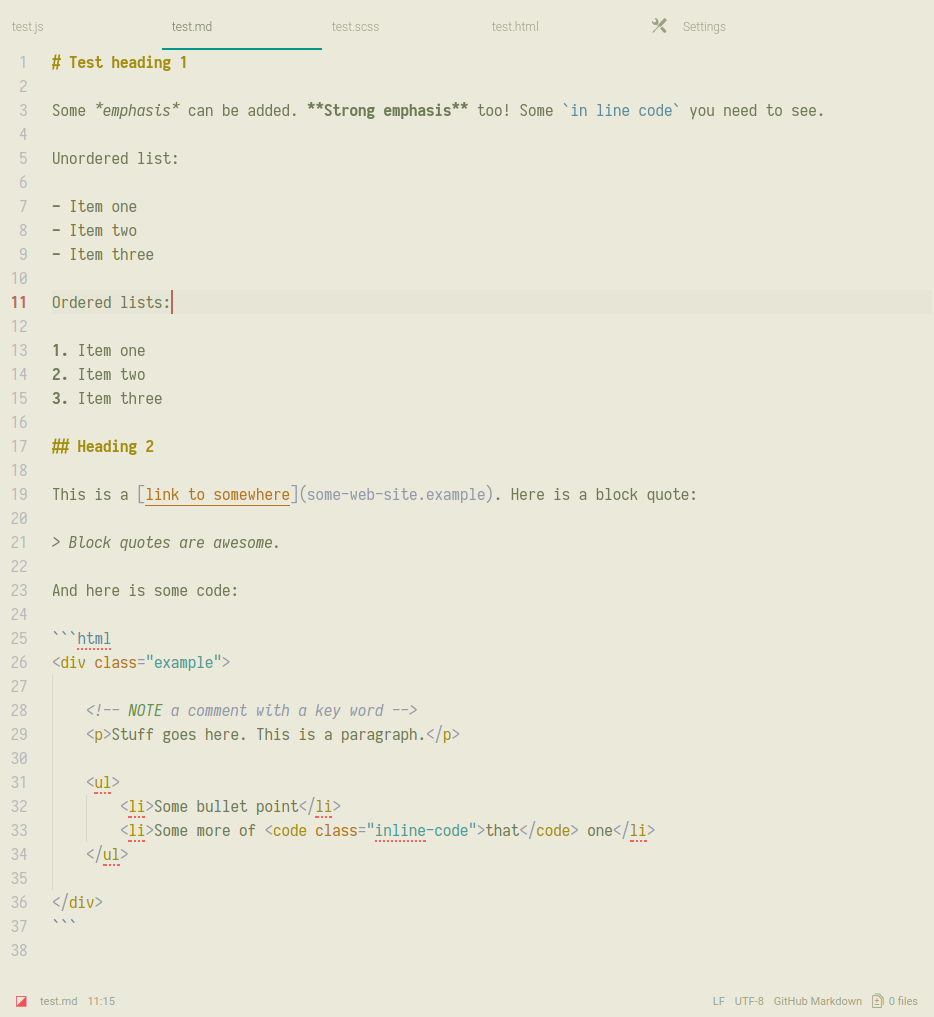Open the Settings tab
Screen dimensions: 934x1017
pos(704,27)
